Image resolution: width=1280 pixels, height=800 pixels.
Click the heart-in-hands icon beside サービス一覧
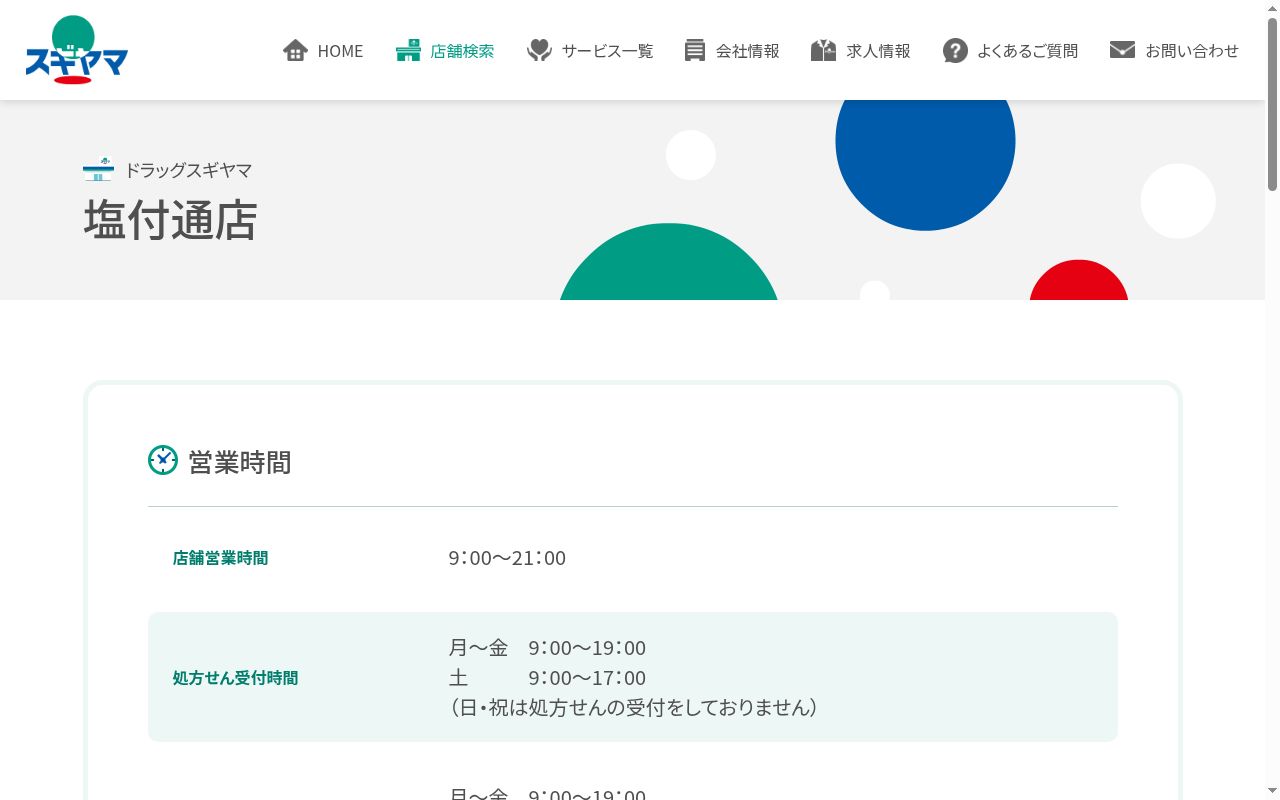pyautogui.click(x=540, y=50)
